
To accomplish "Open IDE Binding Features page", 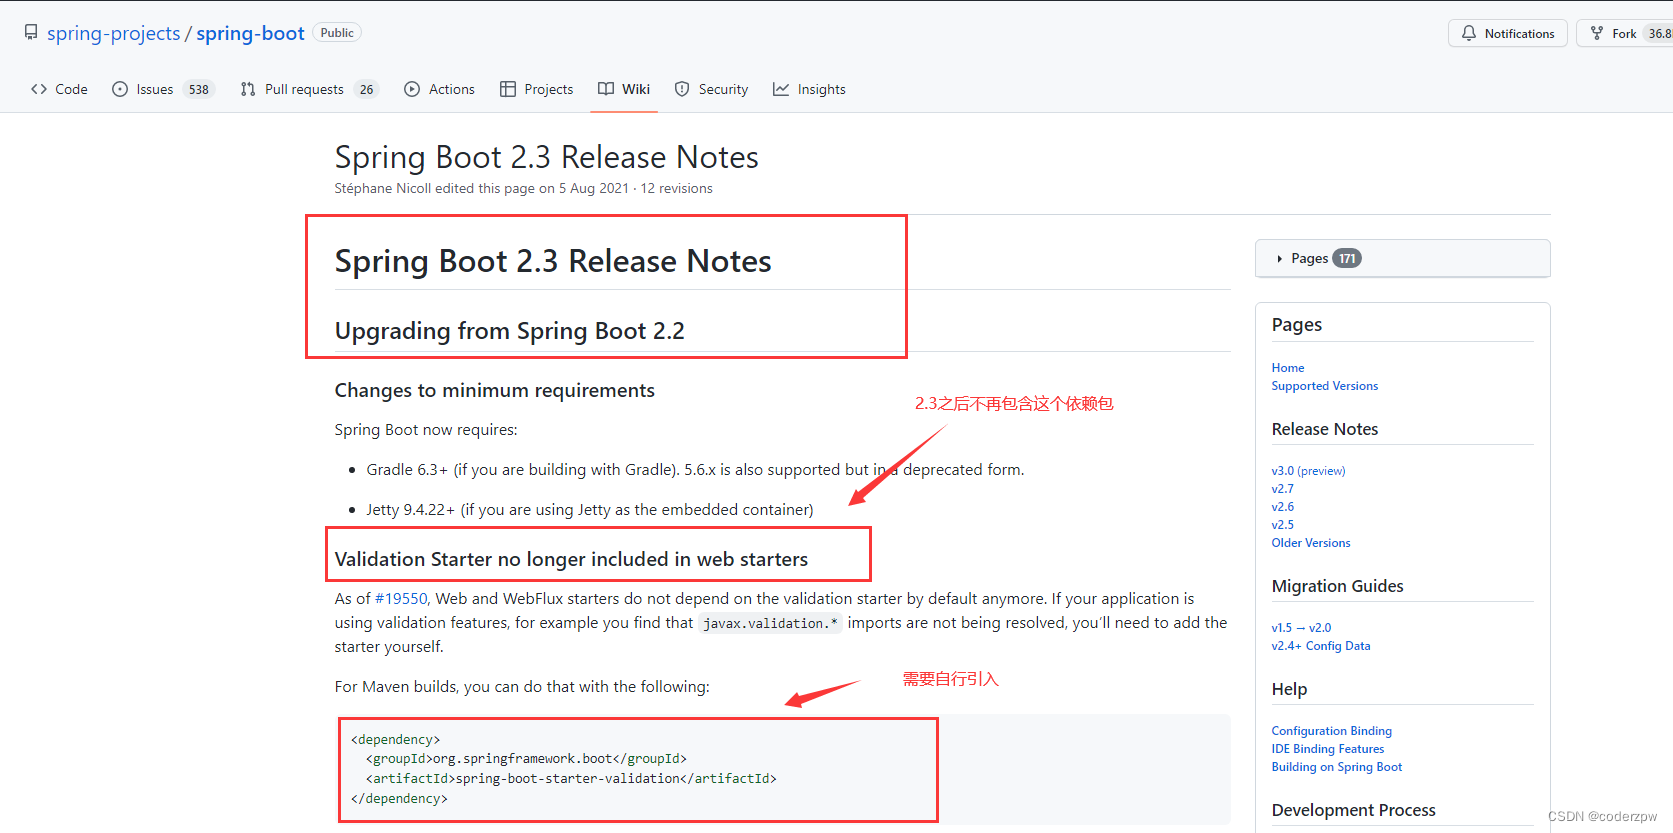I will pos(1328,749).
